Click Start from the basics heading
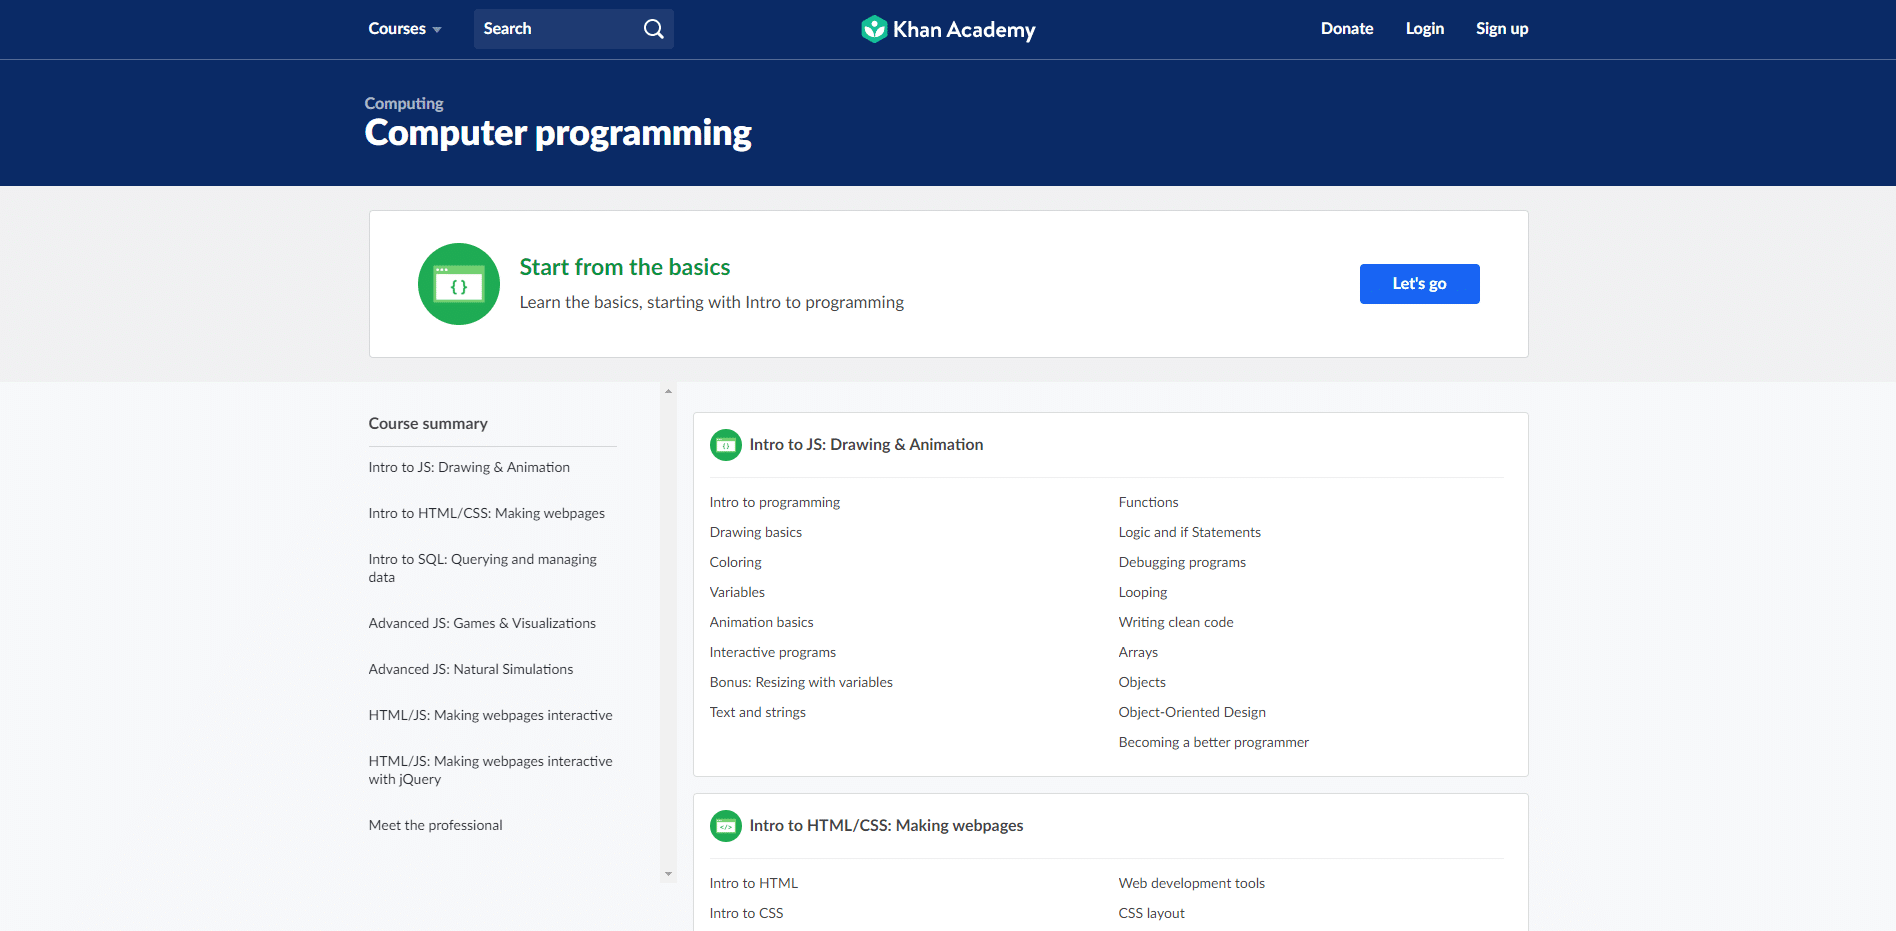This screenshot has height=931, width=1896. 625,267
